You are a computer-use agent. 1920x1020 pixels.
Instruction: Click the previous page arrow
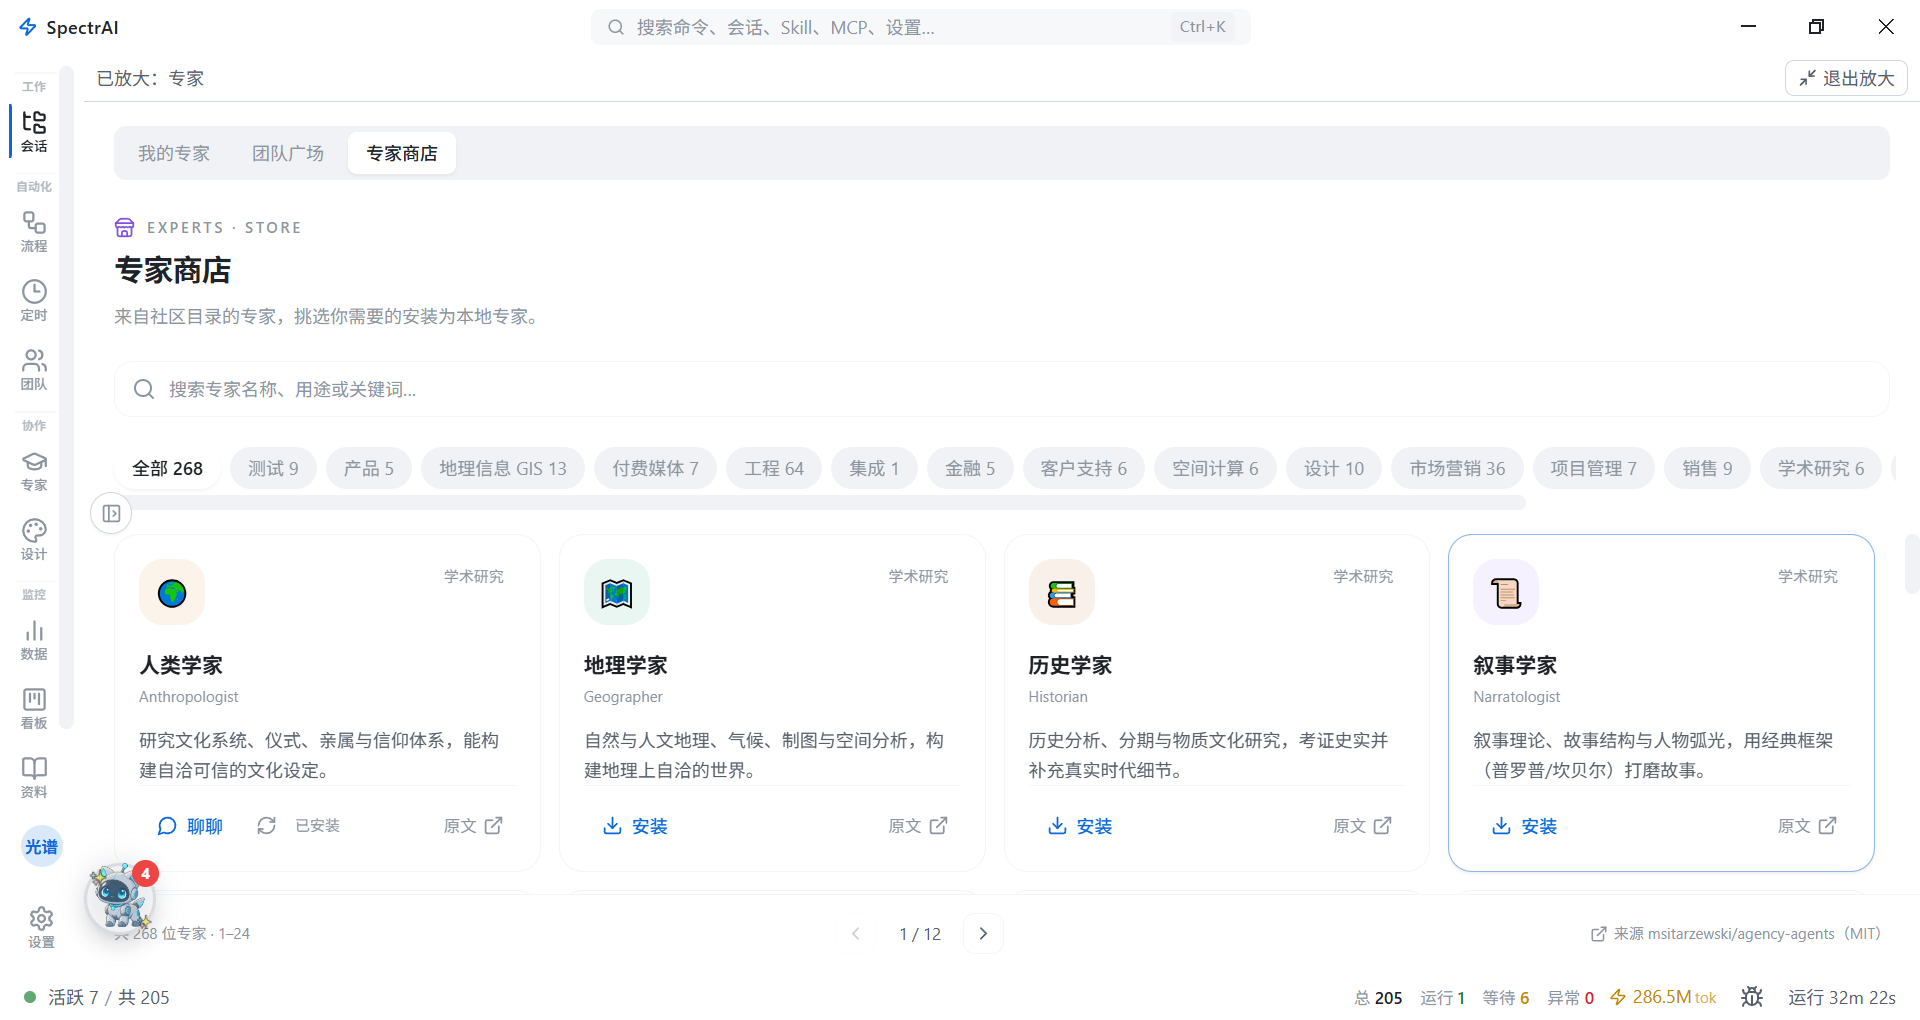click(856, 933)
